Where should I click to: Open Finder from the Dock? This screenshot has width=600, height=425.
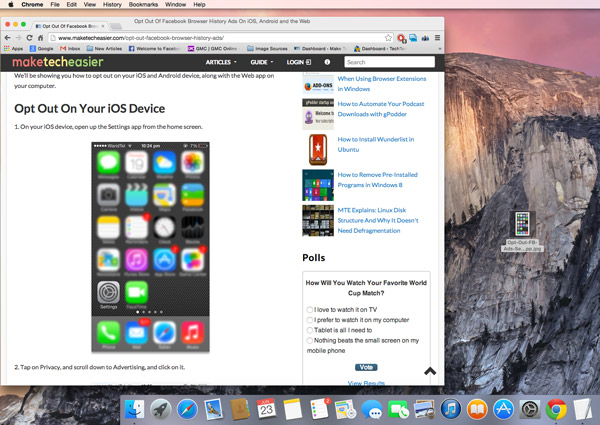tap(134, 409)
